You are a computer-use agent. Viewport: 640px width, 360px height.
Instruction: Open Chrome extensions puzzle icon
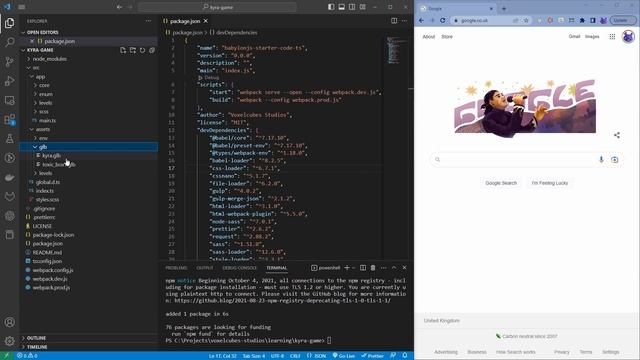pyautogui.click(x=582, y=20)
